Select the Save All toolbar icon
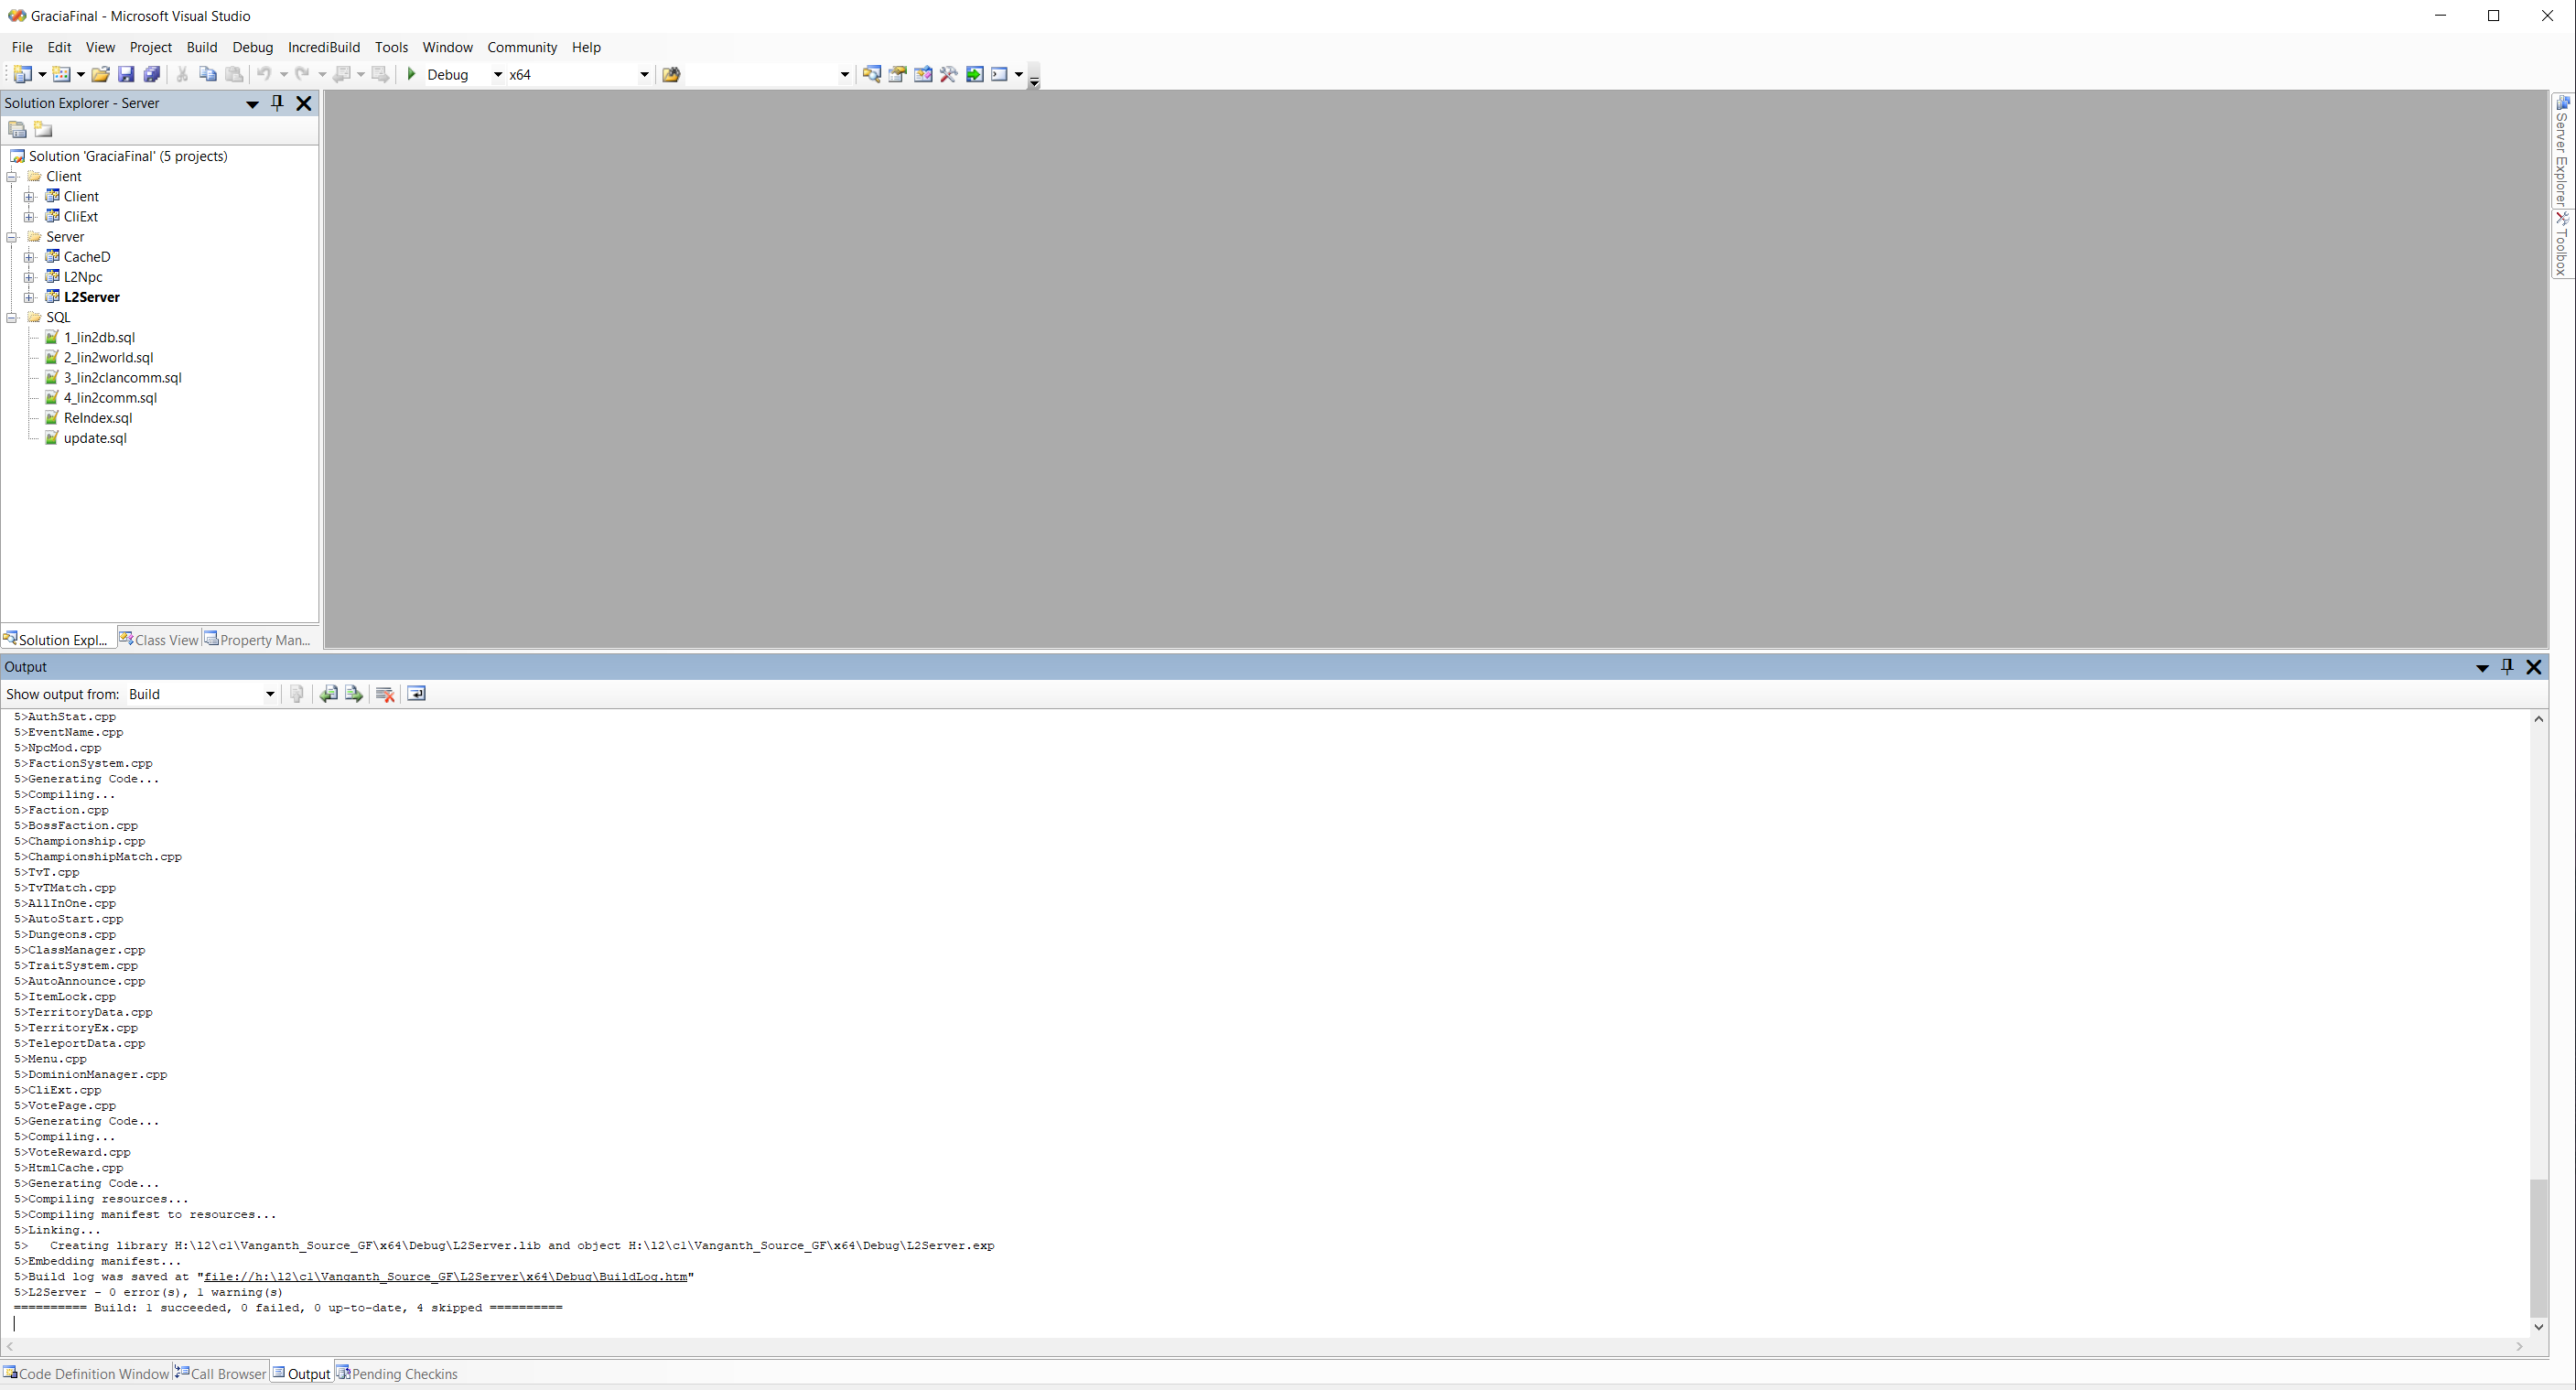Image resolution: width=2576 pixels, height=1390 pixels. coord(152,74)
